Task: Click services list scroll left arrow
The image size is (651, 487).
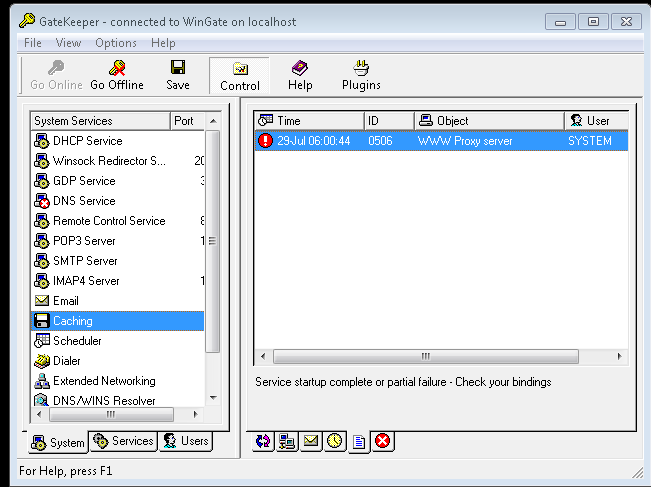Action: coord(39,414)
